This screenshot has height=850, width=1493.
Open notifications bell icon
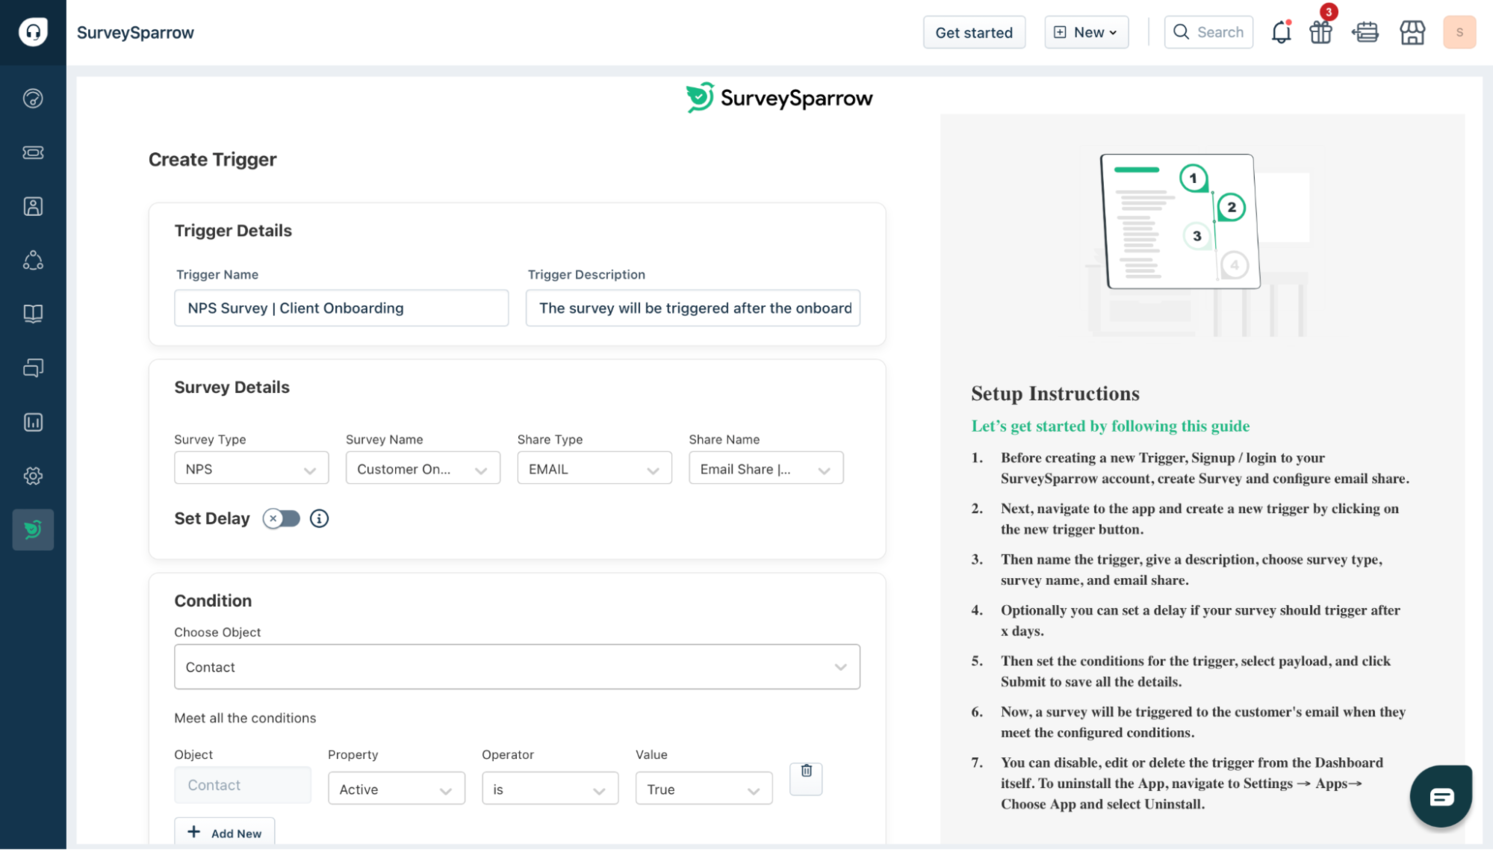(x=1281, y=32)
